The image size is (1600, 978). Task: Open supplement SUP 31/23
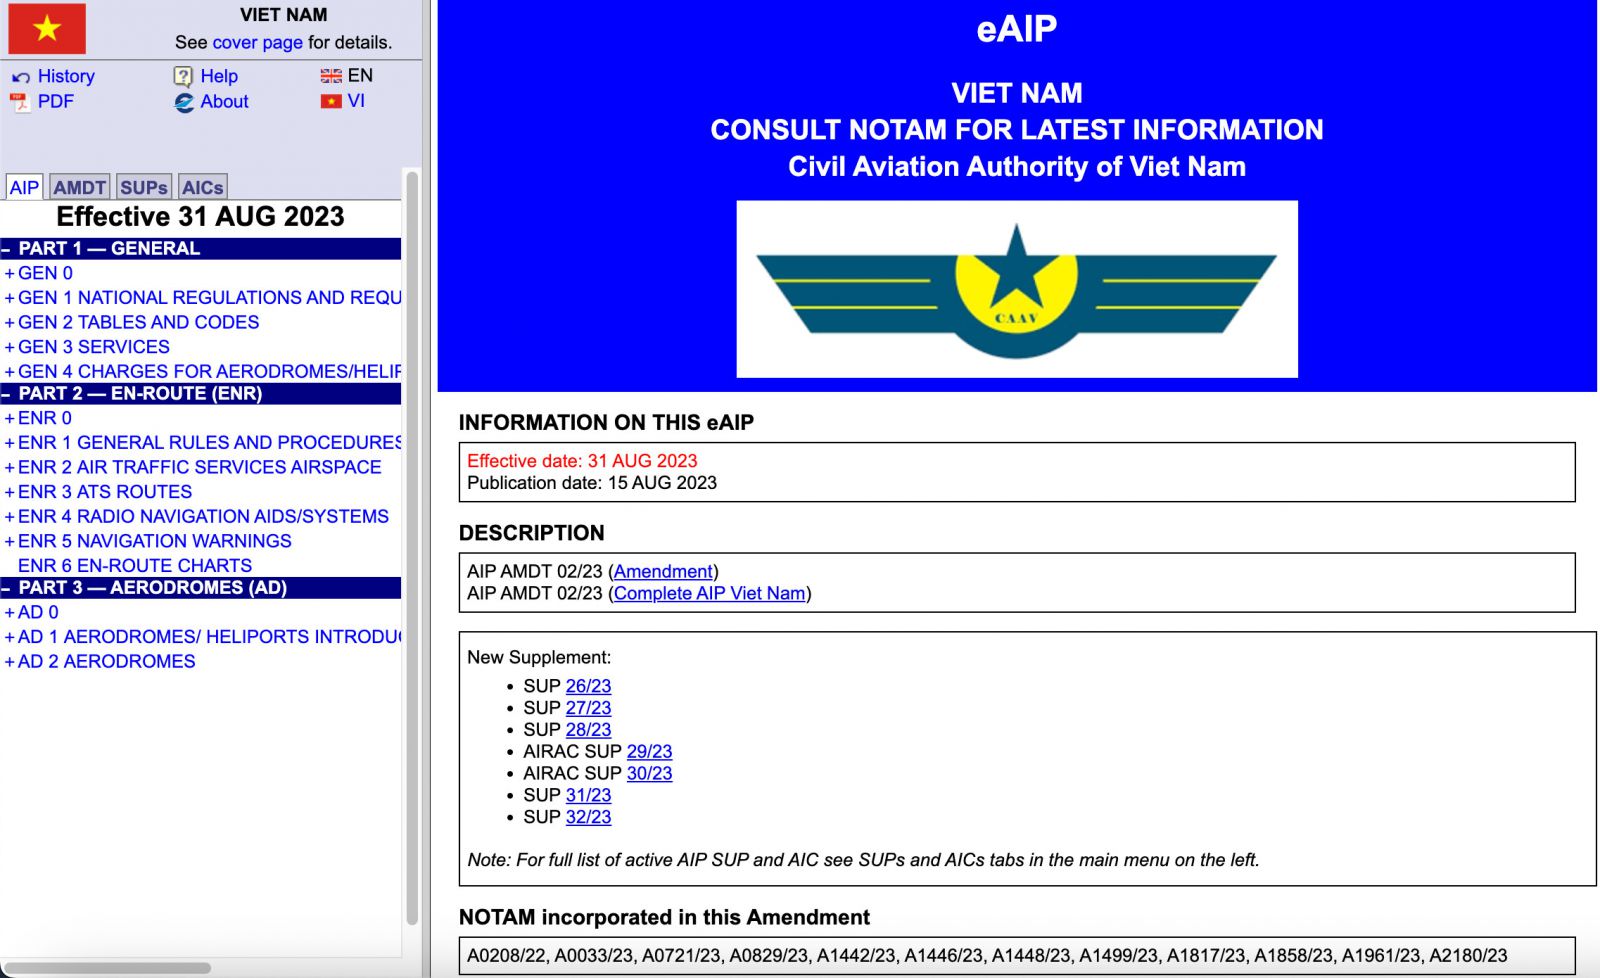pyautogui.click(x=588, y=795)
